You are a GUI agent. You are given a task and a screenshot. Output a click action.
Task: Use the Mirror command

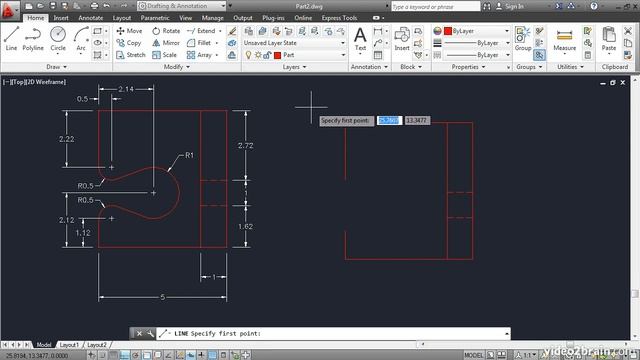[x=166, y=43]
